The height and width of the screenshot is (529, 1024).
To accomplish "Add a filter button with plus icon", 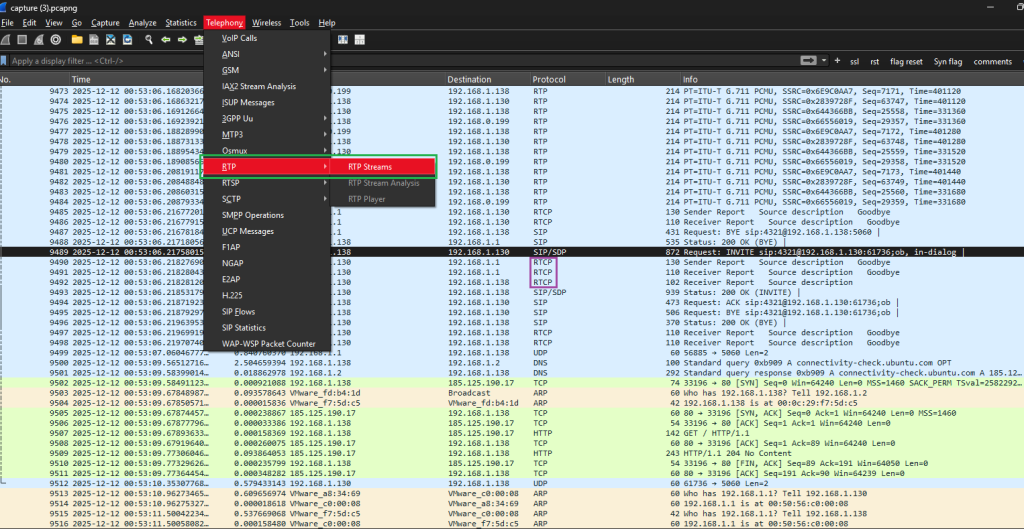I will (837, 61).
